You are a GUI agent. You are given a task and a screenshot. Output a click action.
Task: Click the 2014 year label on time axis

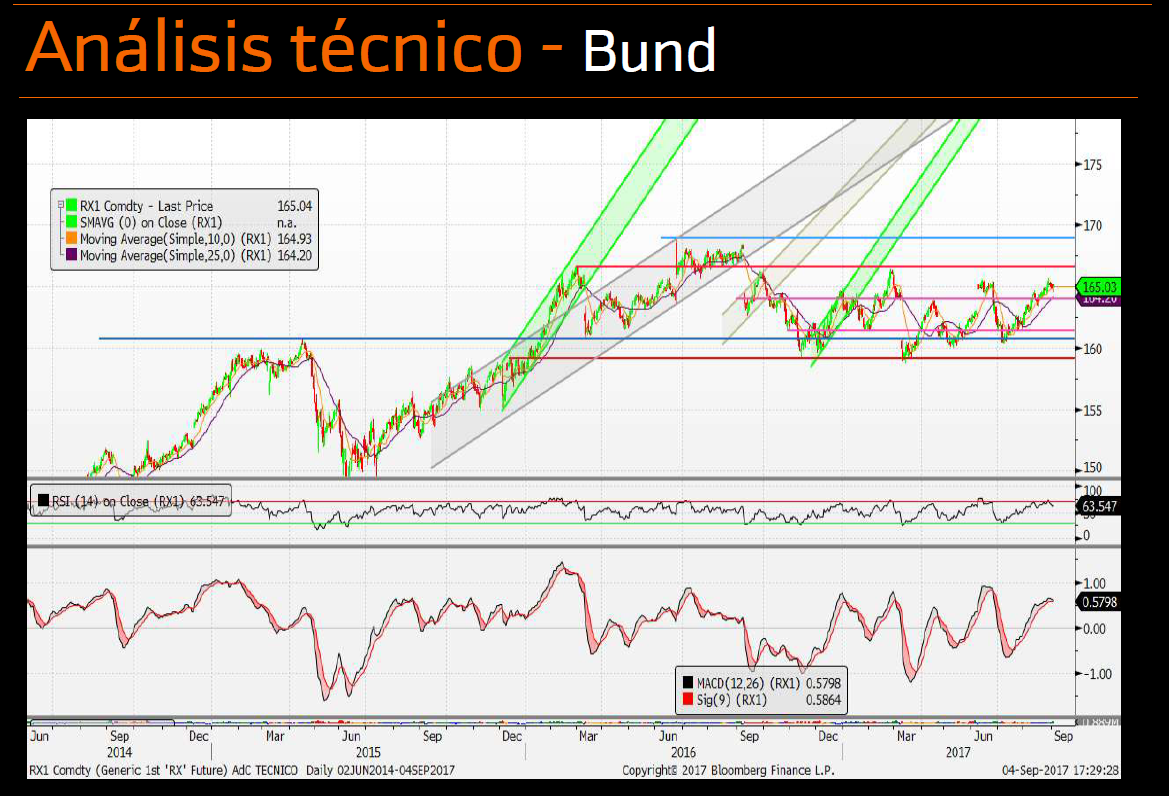pyautogui.click(x=119, y=752)
